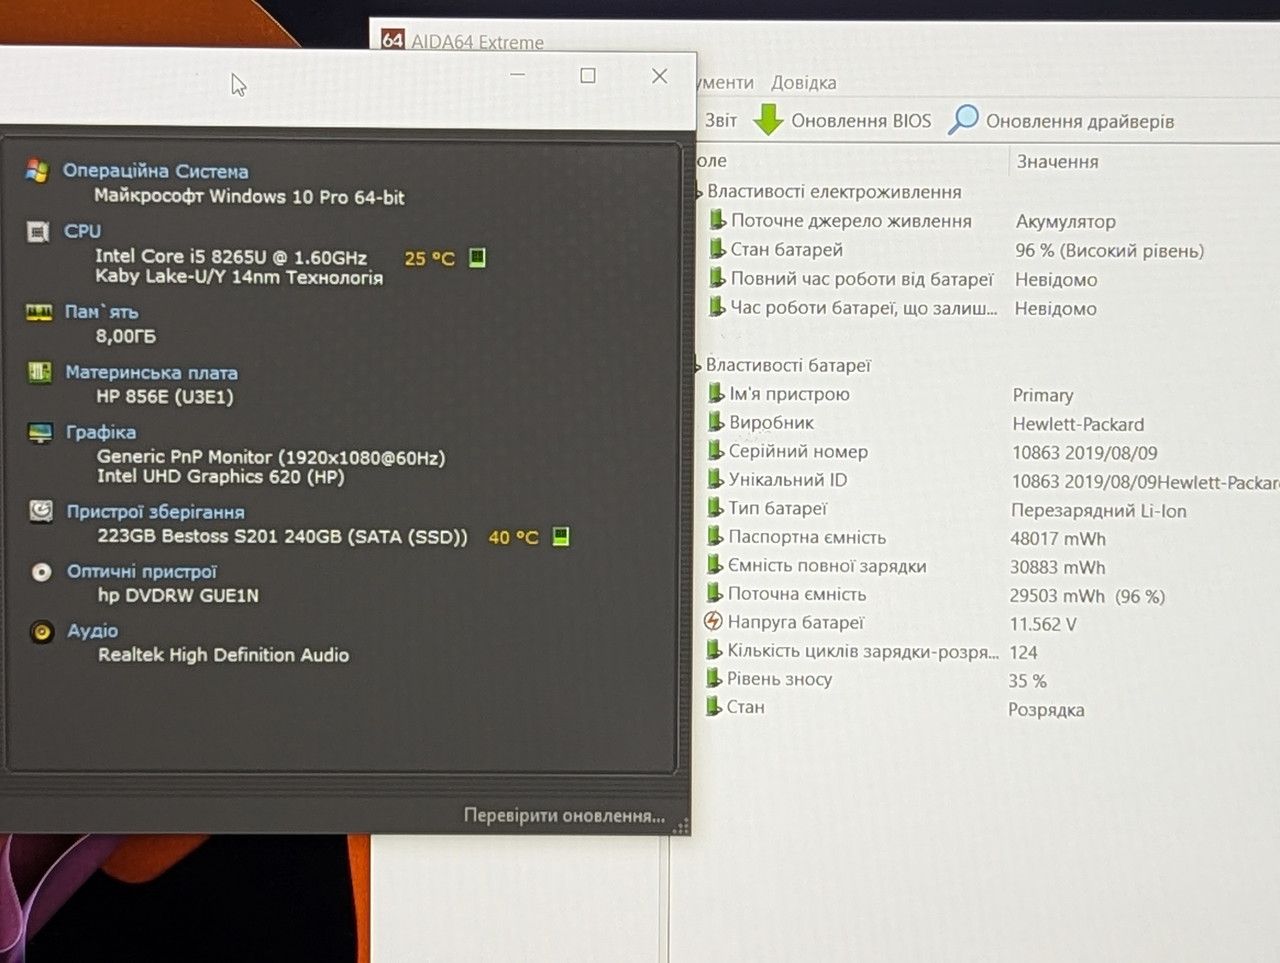Image resolution: width=1280 pixels, height=963 pixels.
Task: Click the motherboard icon beside Материнська плата
Action: coord(39,373)
